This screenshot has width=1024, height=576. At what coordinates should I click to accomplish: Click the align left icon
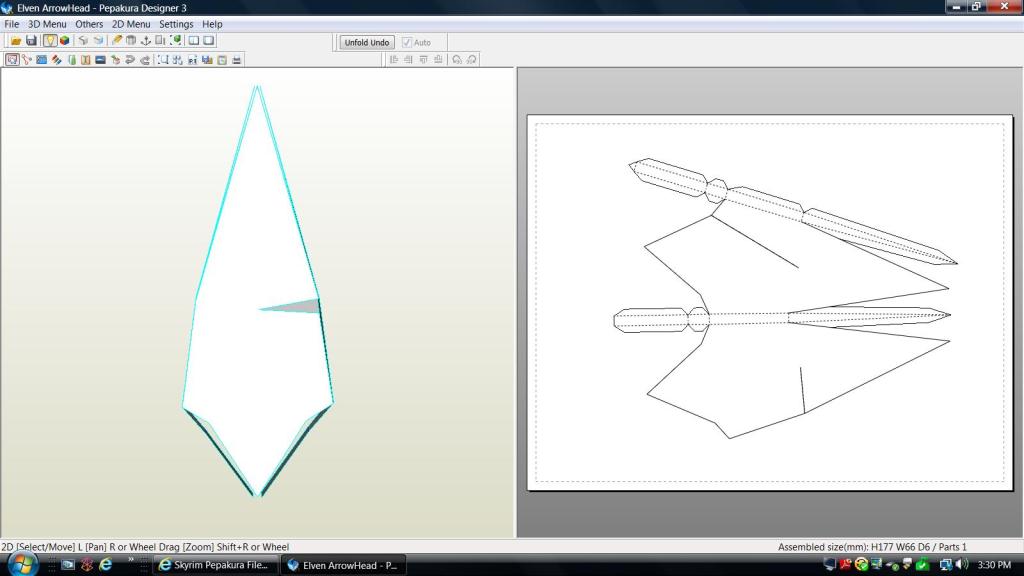pyautogui.click(x=394, y=60)
